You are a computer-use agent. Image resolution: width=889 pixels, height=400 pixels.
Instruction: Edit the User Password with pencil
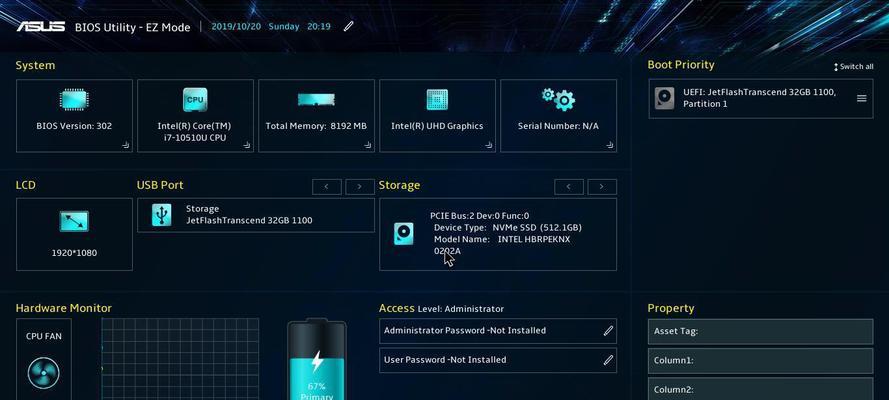pyautogui.click(x=608, y=359)
